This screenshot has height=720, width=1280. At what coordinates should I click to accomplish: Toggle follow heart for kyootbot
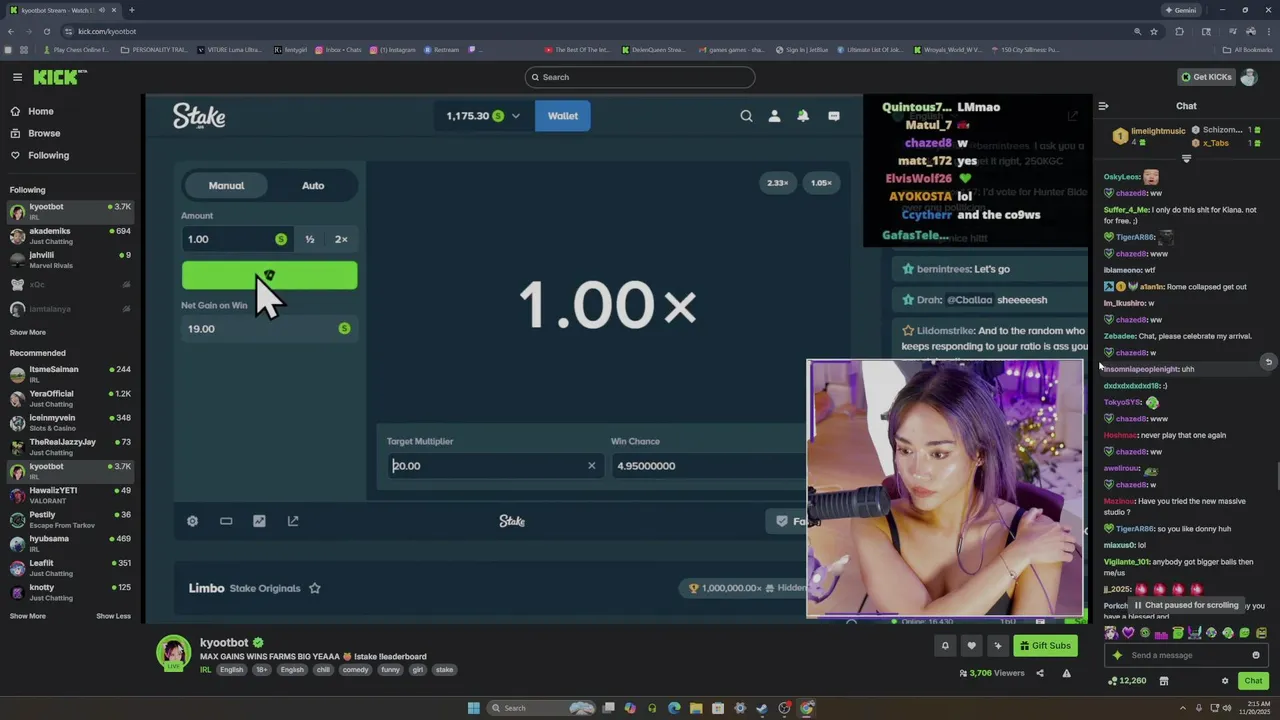click(x=971, y=646)
